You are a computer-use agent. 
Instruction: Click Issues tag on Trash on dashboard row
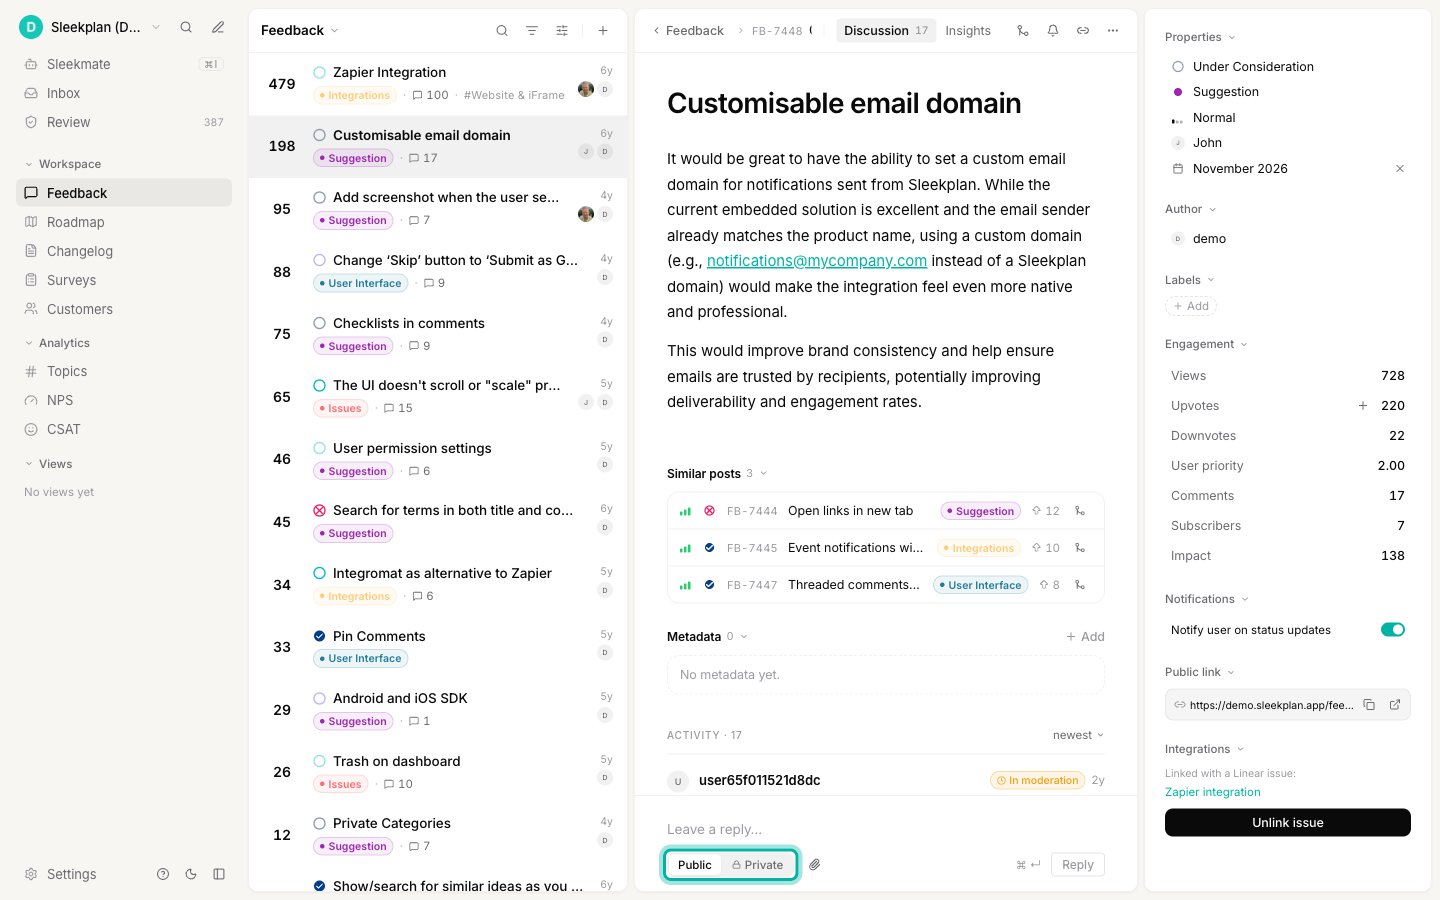(341, 784)
